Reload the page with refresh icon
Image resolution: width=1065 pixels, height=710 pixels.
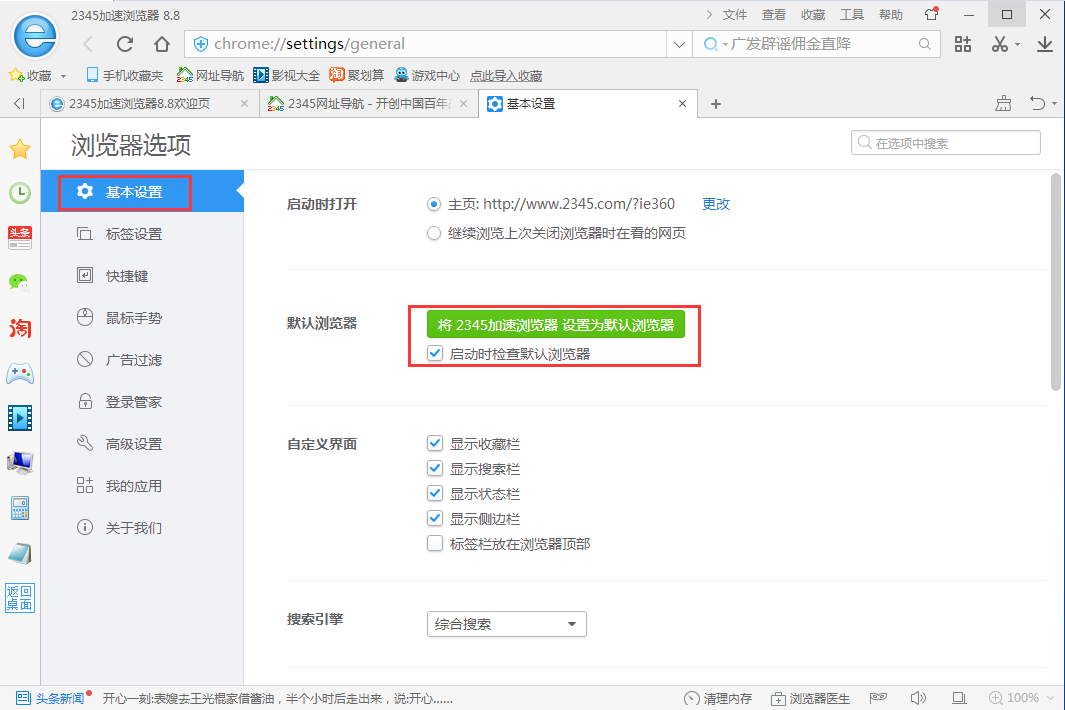pyautogui.click(x=125, y=44)
